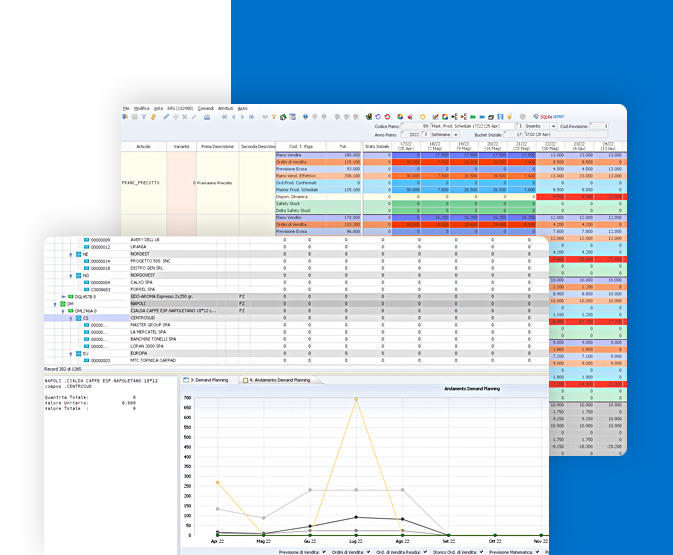Open the Aiuto menu
Screen dimensions: 673x555
point(243,109)
